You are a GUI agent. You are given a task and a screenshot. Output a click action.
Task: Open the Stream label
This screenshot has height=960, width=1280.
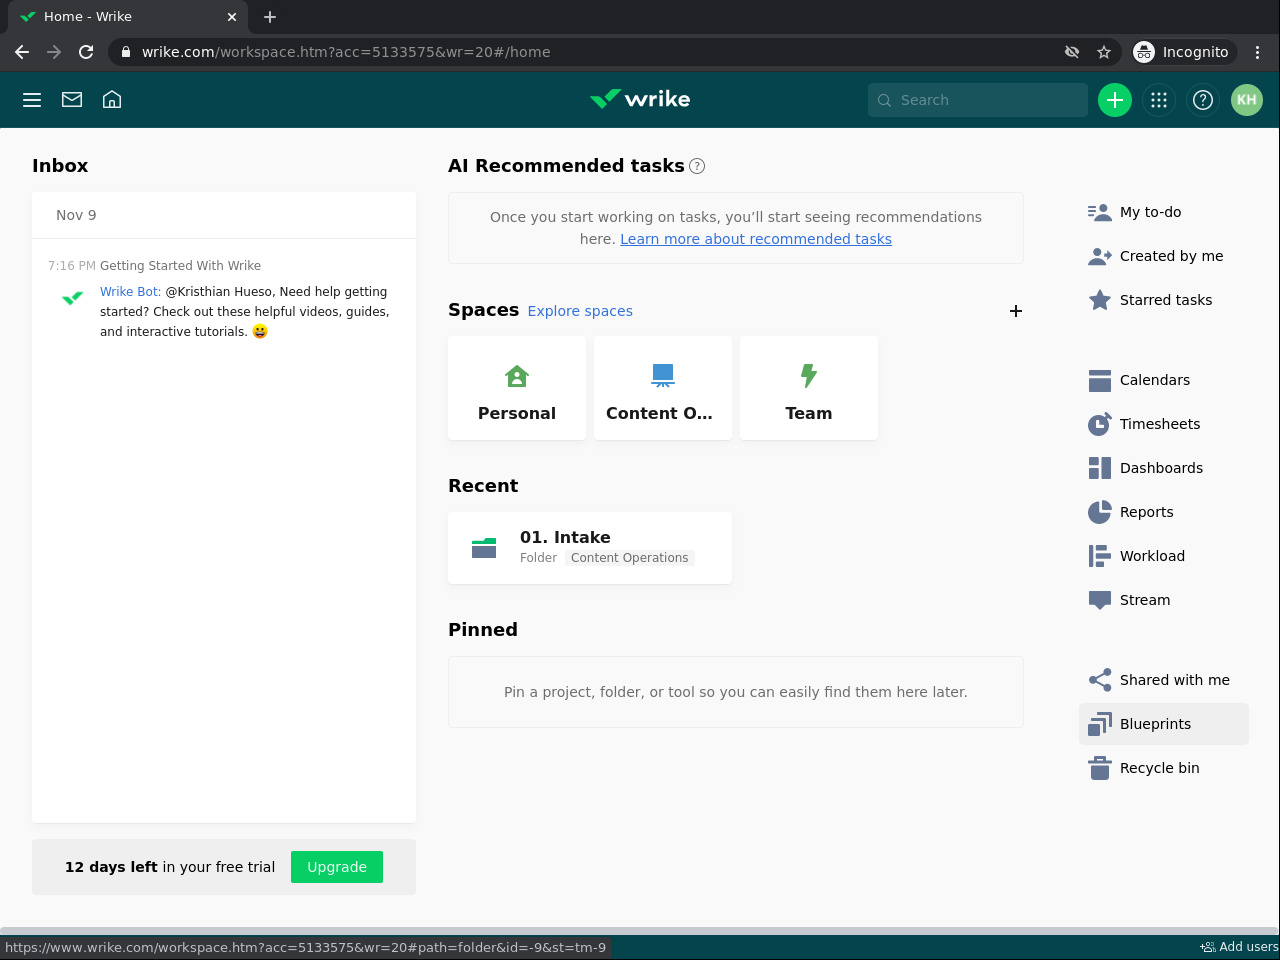pos(1145,600)
